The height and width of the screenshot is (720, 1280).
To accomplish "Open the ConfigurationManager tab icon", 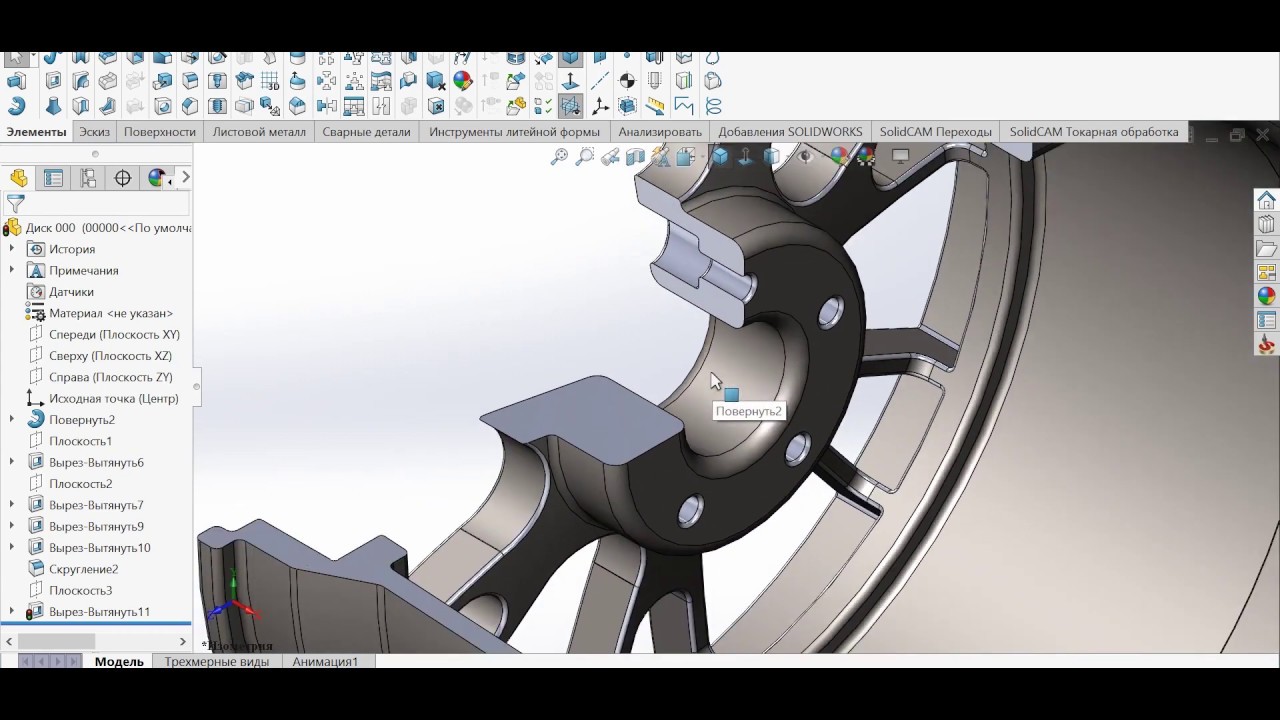I will (88, 178).
